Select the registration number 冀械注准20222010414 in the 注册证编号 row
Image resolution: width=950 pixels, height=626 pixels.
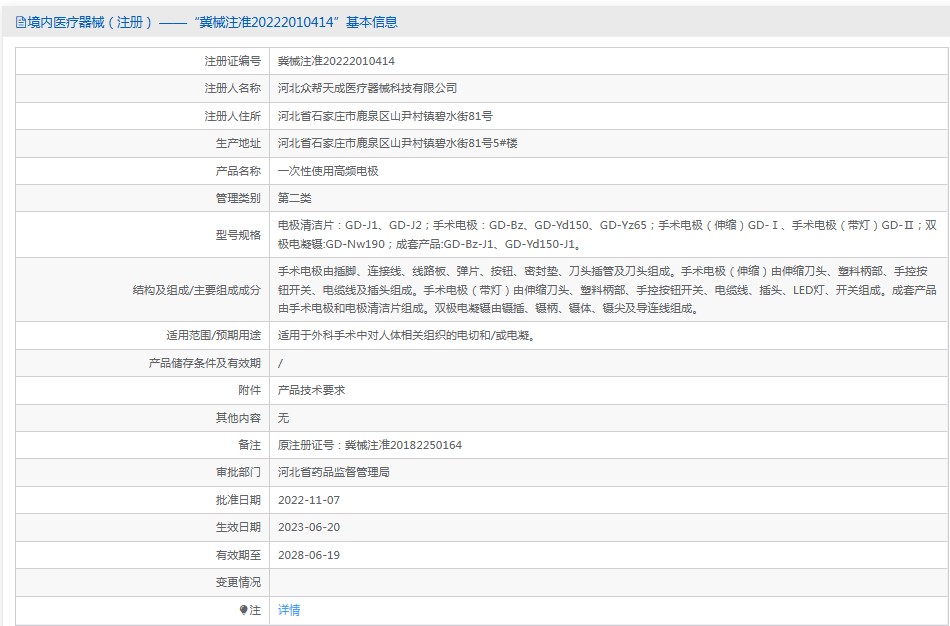click(335, 61)
